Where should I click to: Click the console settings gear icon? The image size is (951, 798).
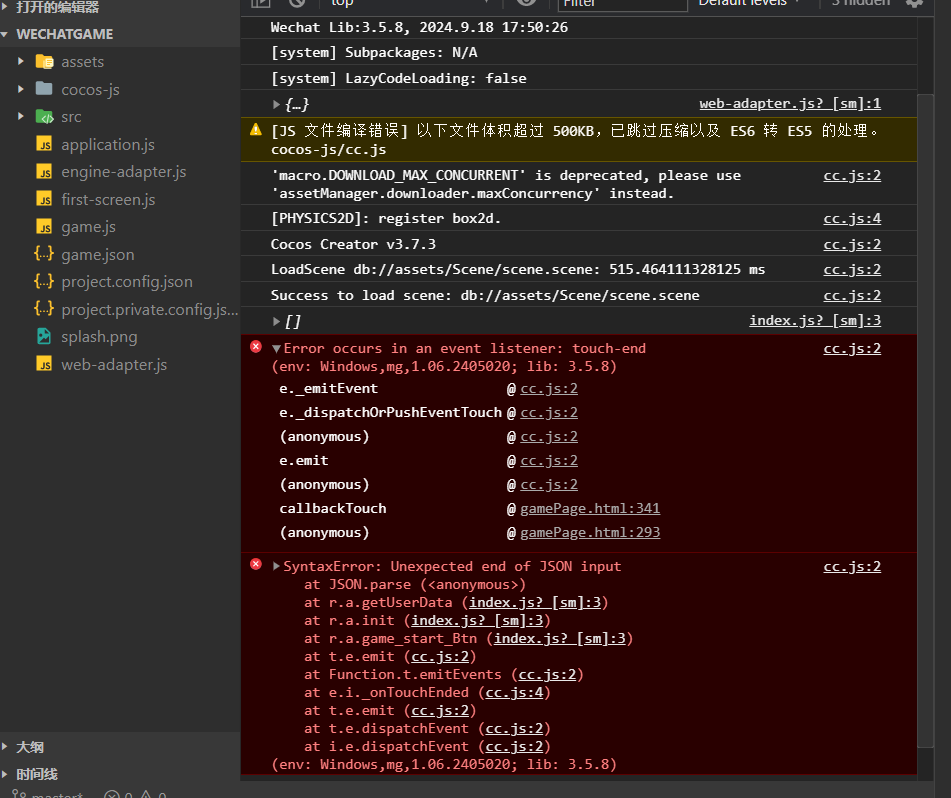(x=913, y=3)
